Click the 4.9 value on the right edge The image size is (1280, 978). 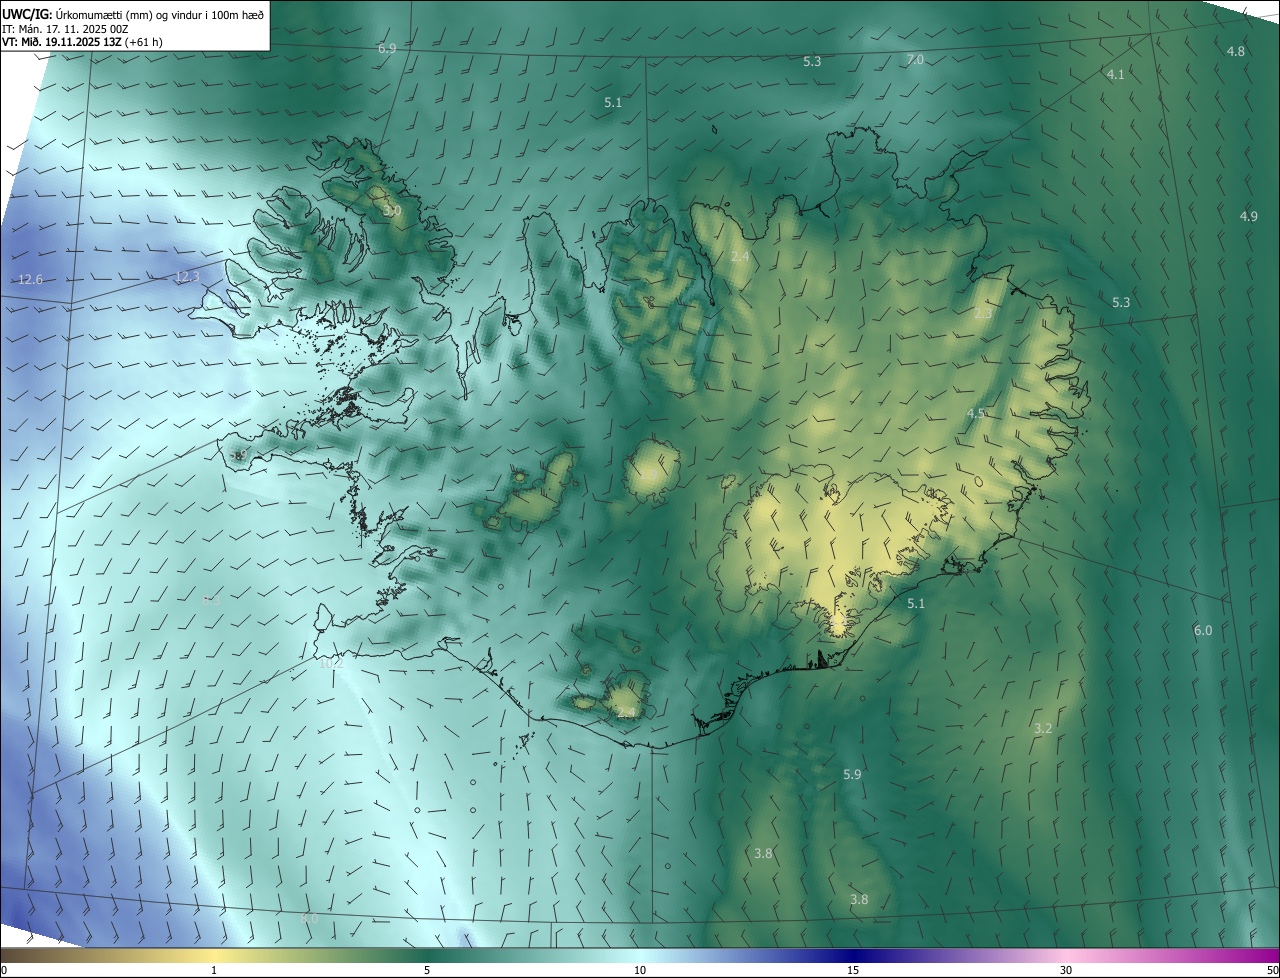pos(1249,217)
